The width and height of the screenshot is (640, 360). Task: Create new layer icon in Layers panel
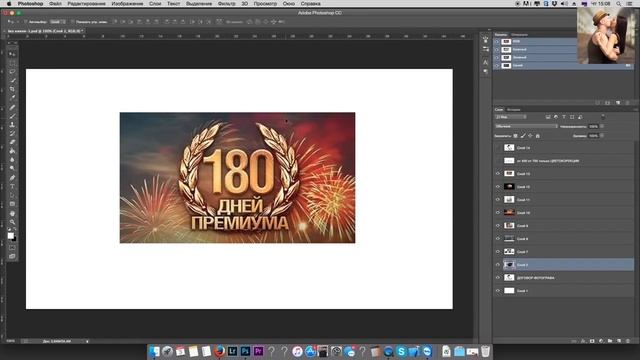(619, 341)
